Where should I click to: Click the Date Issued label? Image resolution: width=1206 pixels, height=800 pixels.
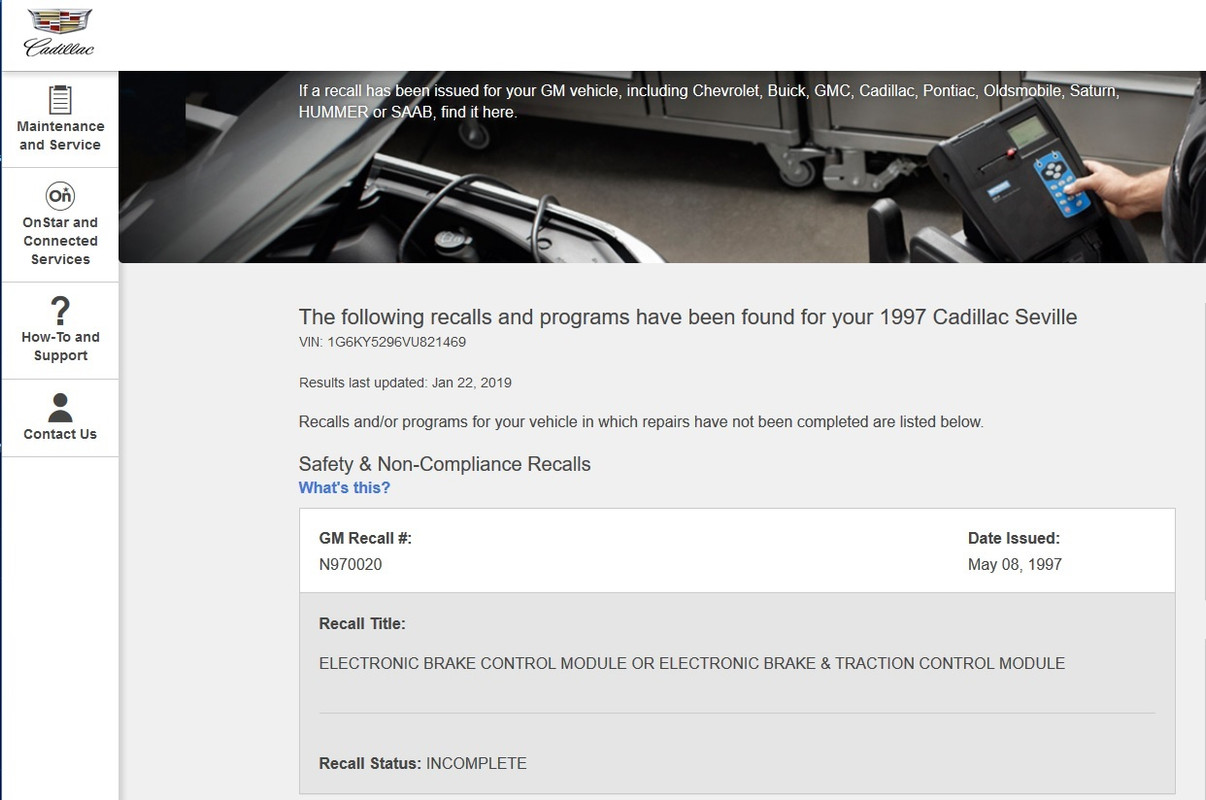(x=1013, y=538)
